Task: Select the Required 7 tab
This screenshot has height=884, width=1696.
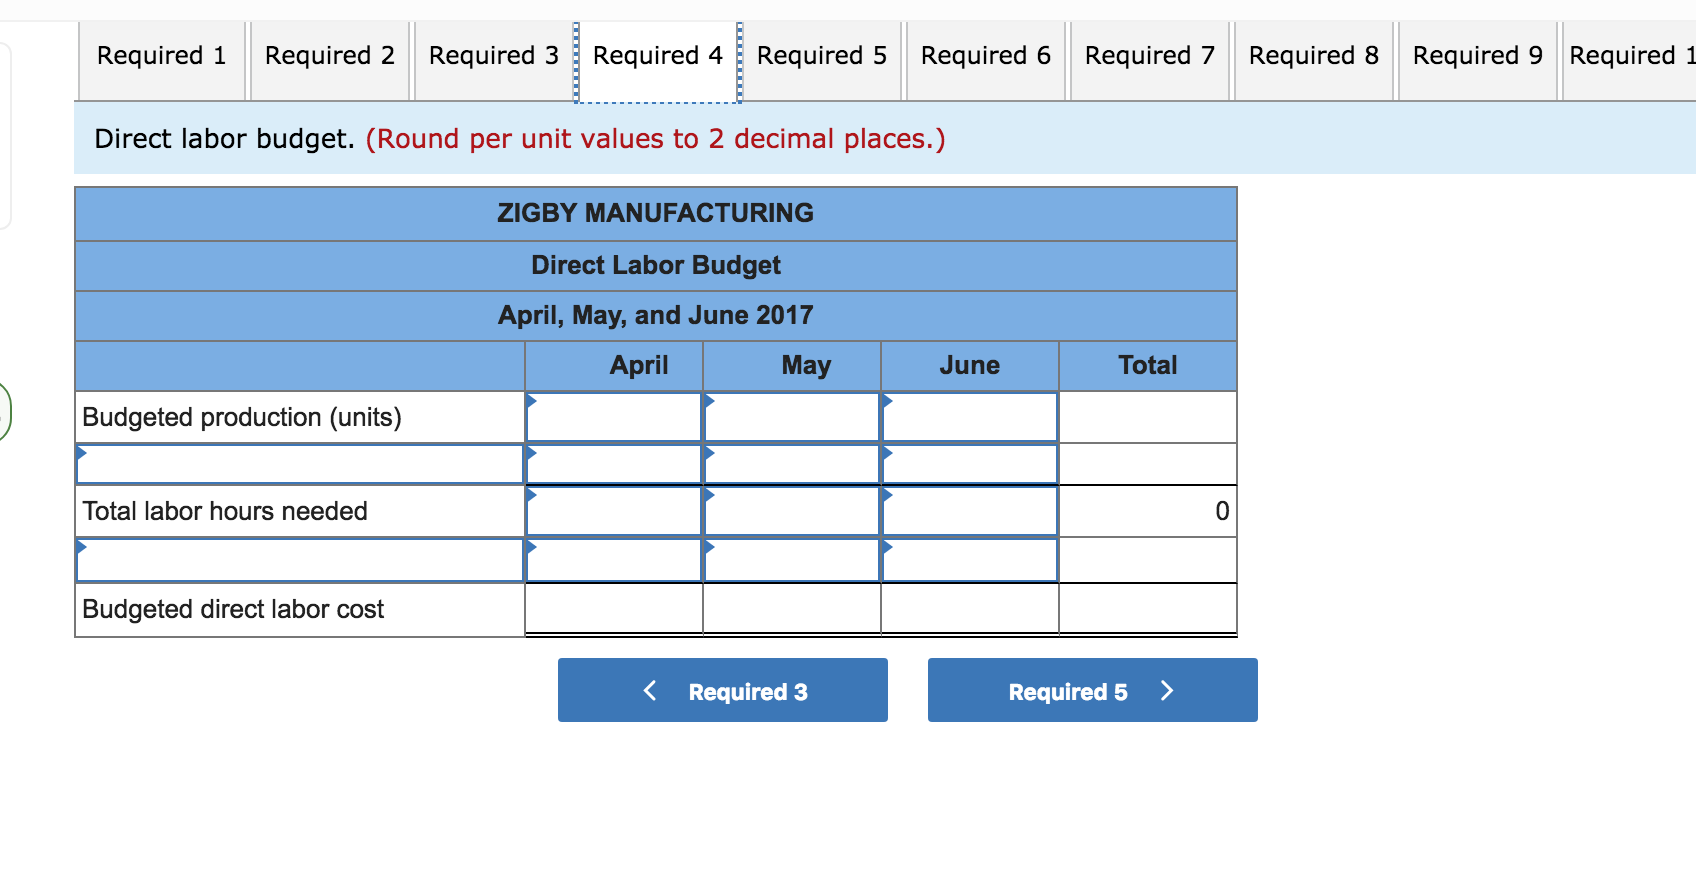Action: click(x=1148, y=56)
